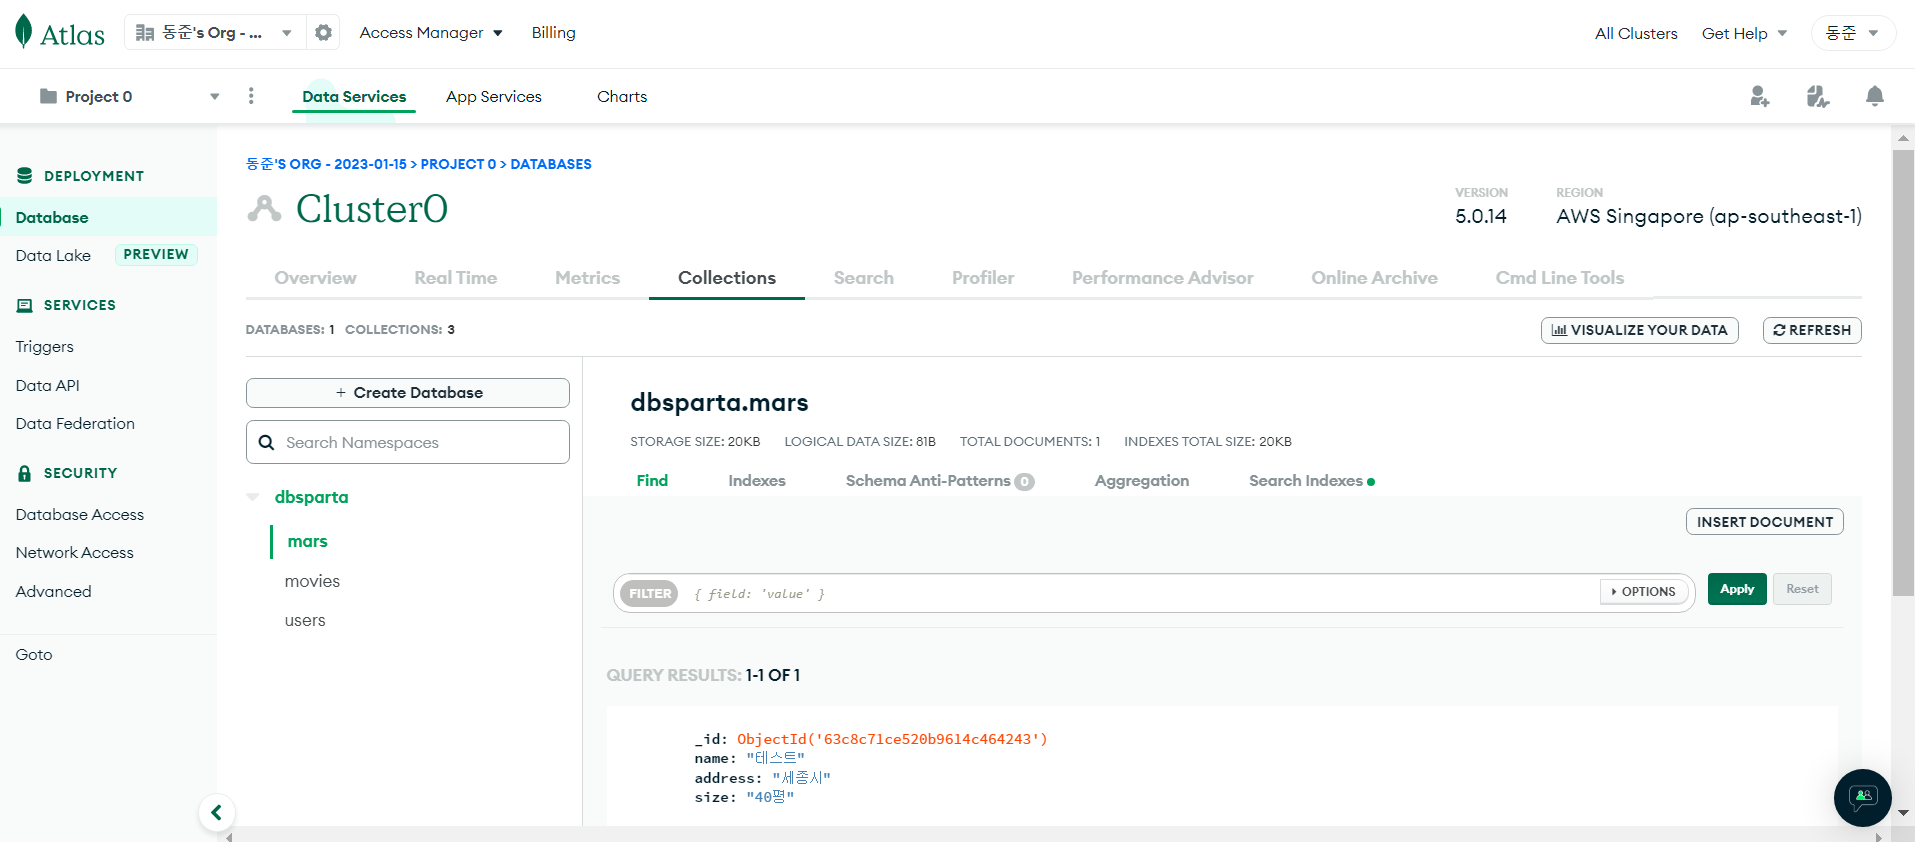Open the Overview tab

[x=315, y=278]
